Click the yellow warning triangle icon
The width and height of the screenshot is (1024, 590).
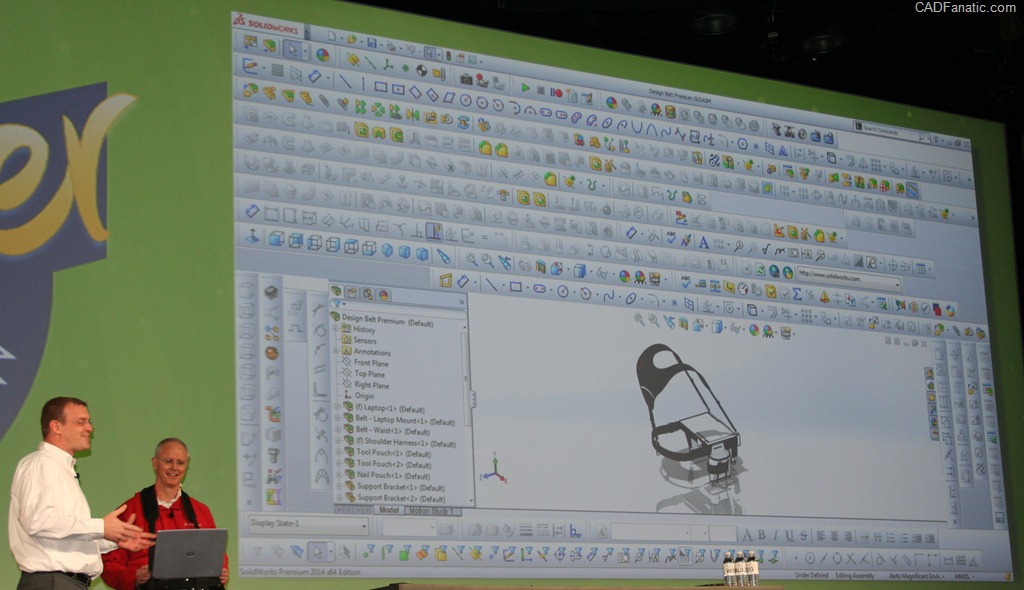824,297
